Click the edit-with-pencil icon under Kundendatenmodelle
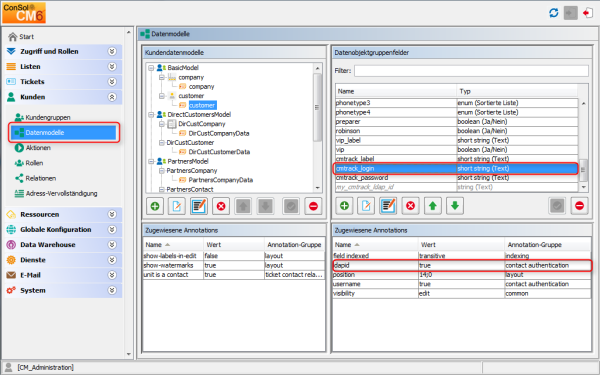Screen dimensions: 600x375 [x=199, y=206]
